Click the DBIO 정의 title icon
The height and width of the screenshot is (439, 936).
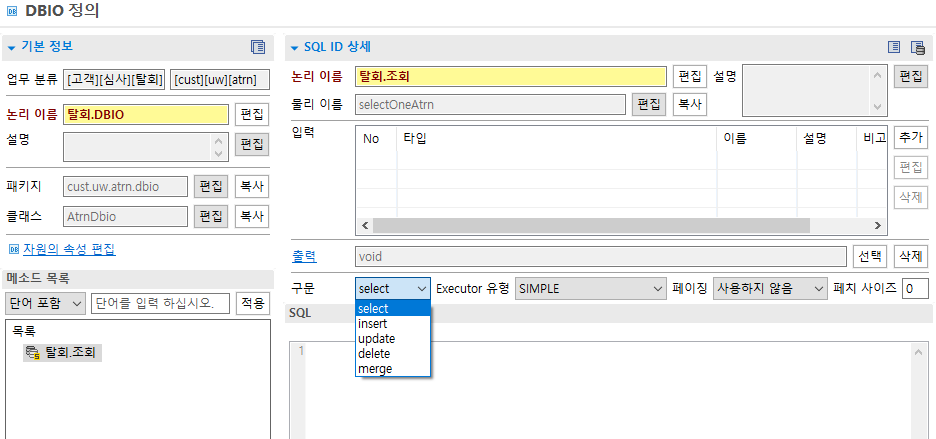click(11, 12)
